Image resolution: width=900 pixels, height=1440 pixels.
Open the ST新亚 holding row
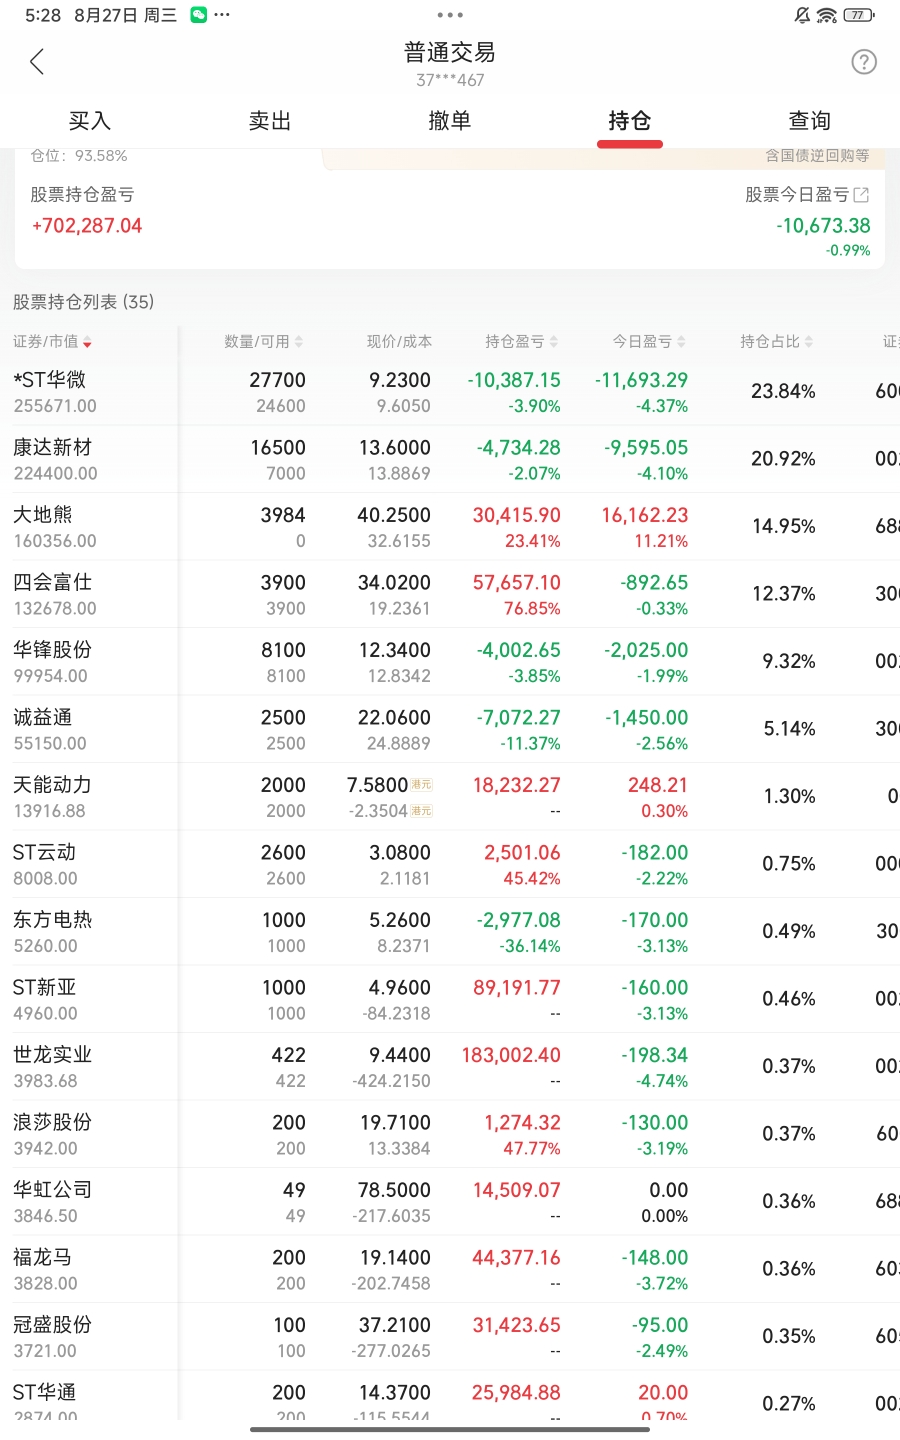450,999
